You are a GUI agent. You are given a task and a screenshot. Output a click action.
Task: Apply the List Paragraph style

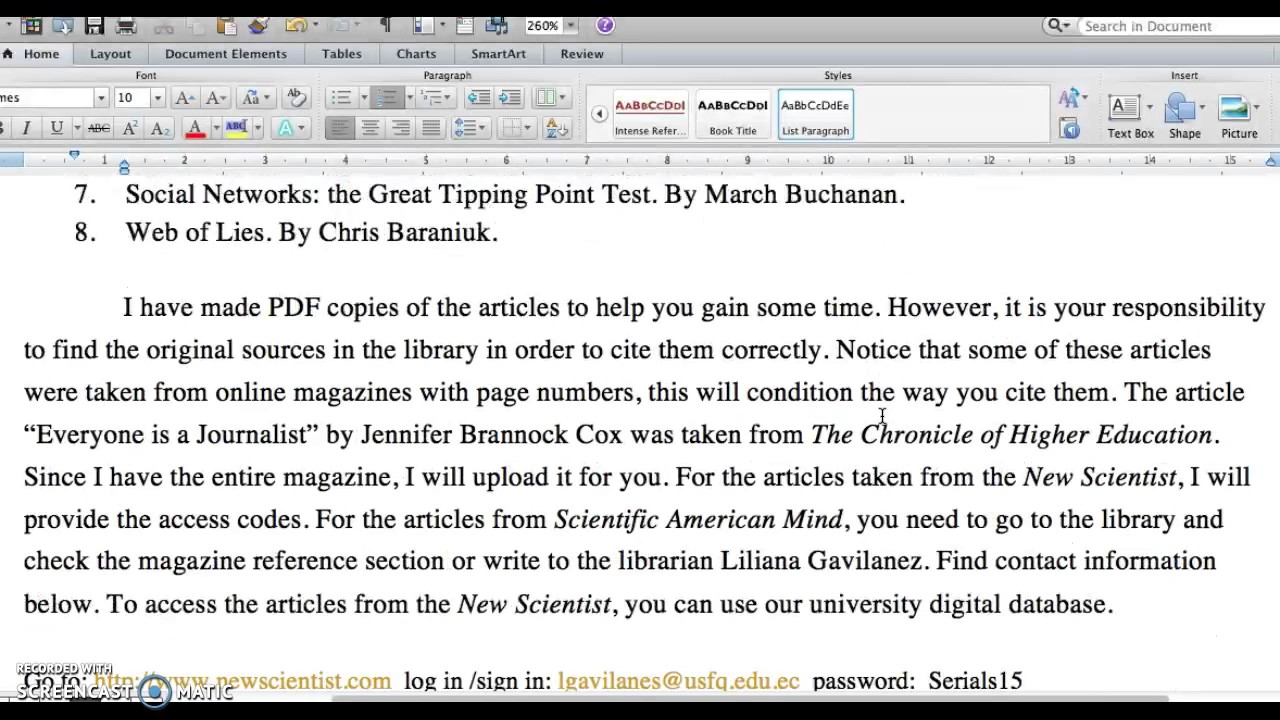815,115
